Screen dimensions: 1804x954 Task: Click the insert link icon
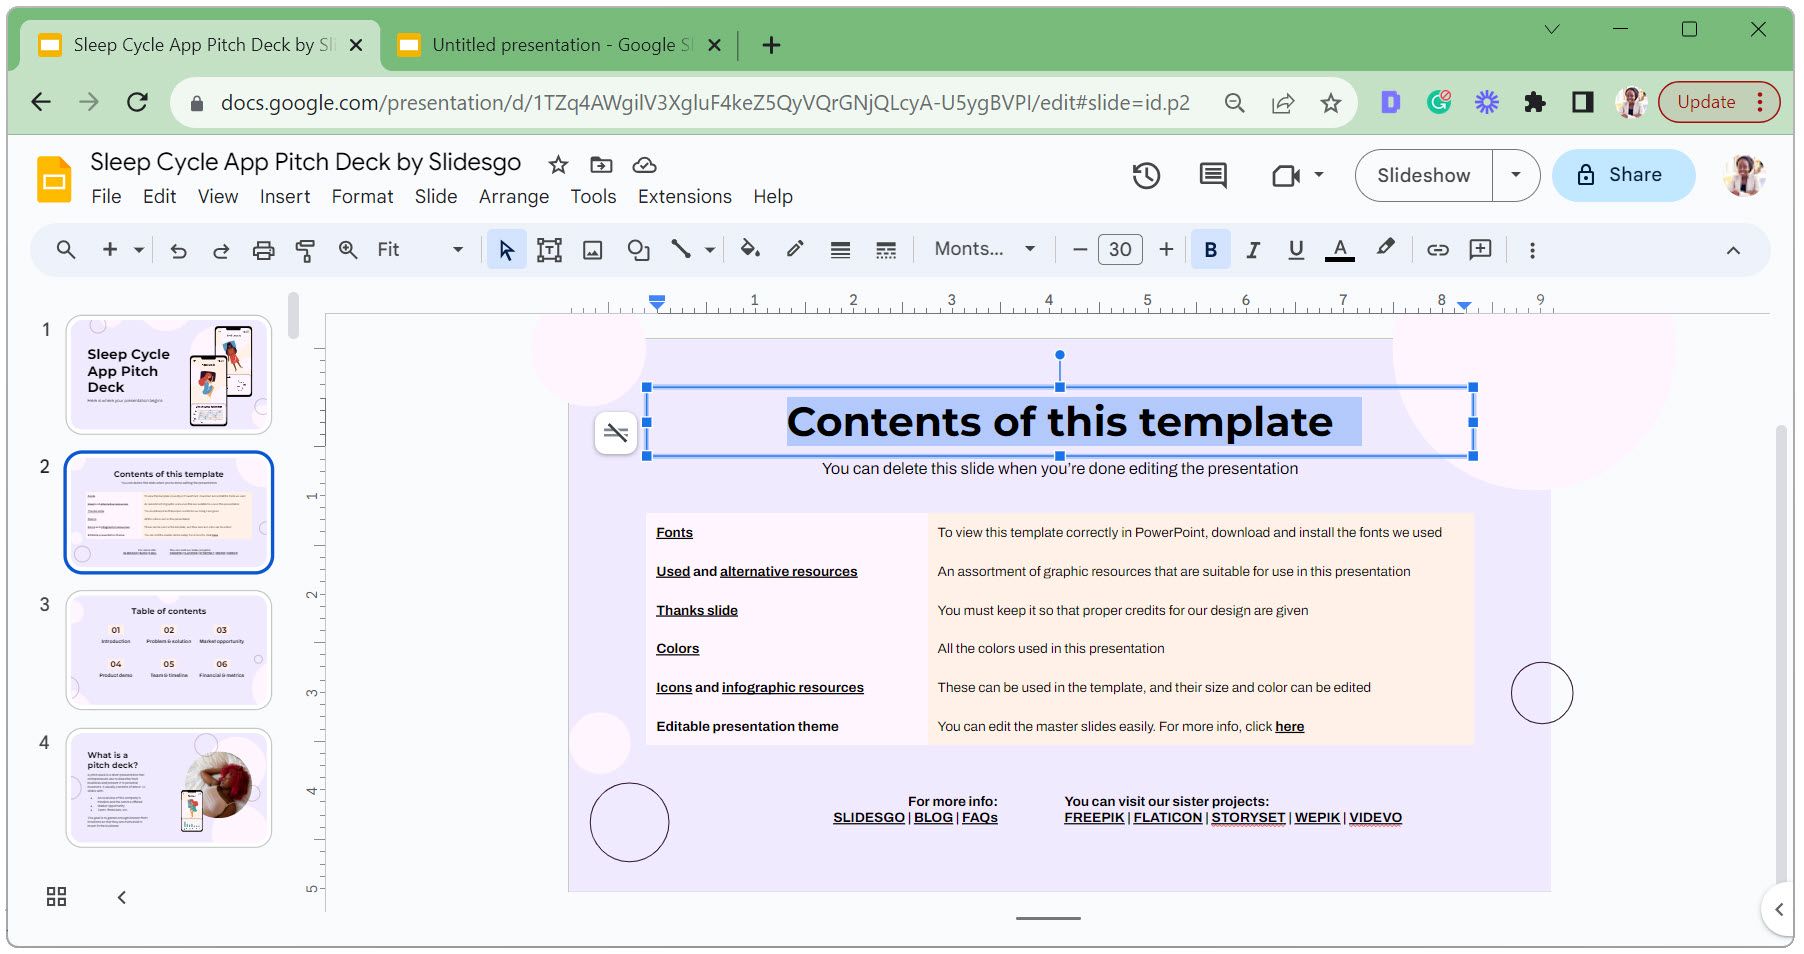click(x=1437, y=250)
